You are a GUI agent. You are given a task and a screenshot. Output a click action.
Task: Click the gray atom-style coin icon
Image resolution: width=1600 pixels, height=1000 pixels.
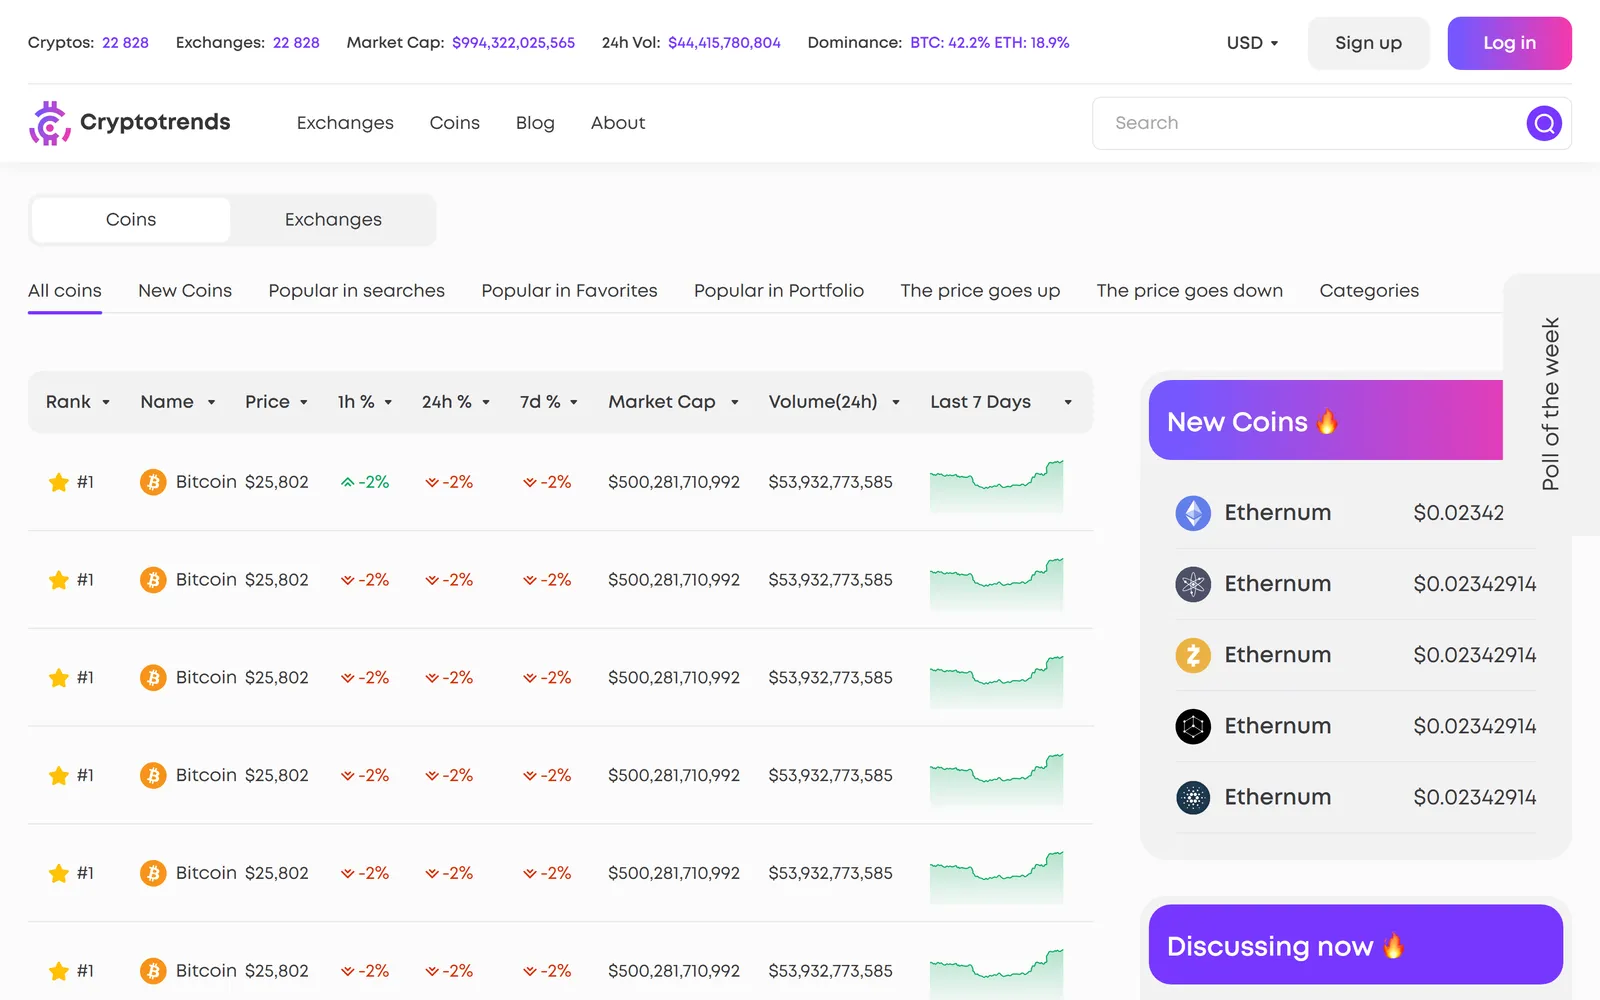click(x=1193, y=584)
